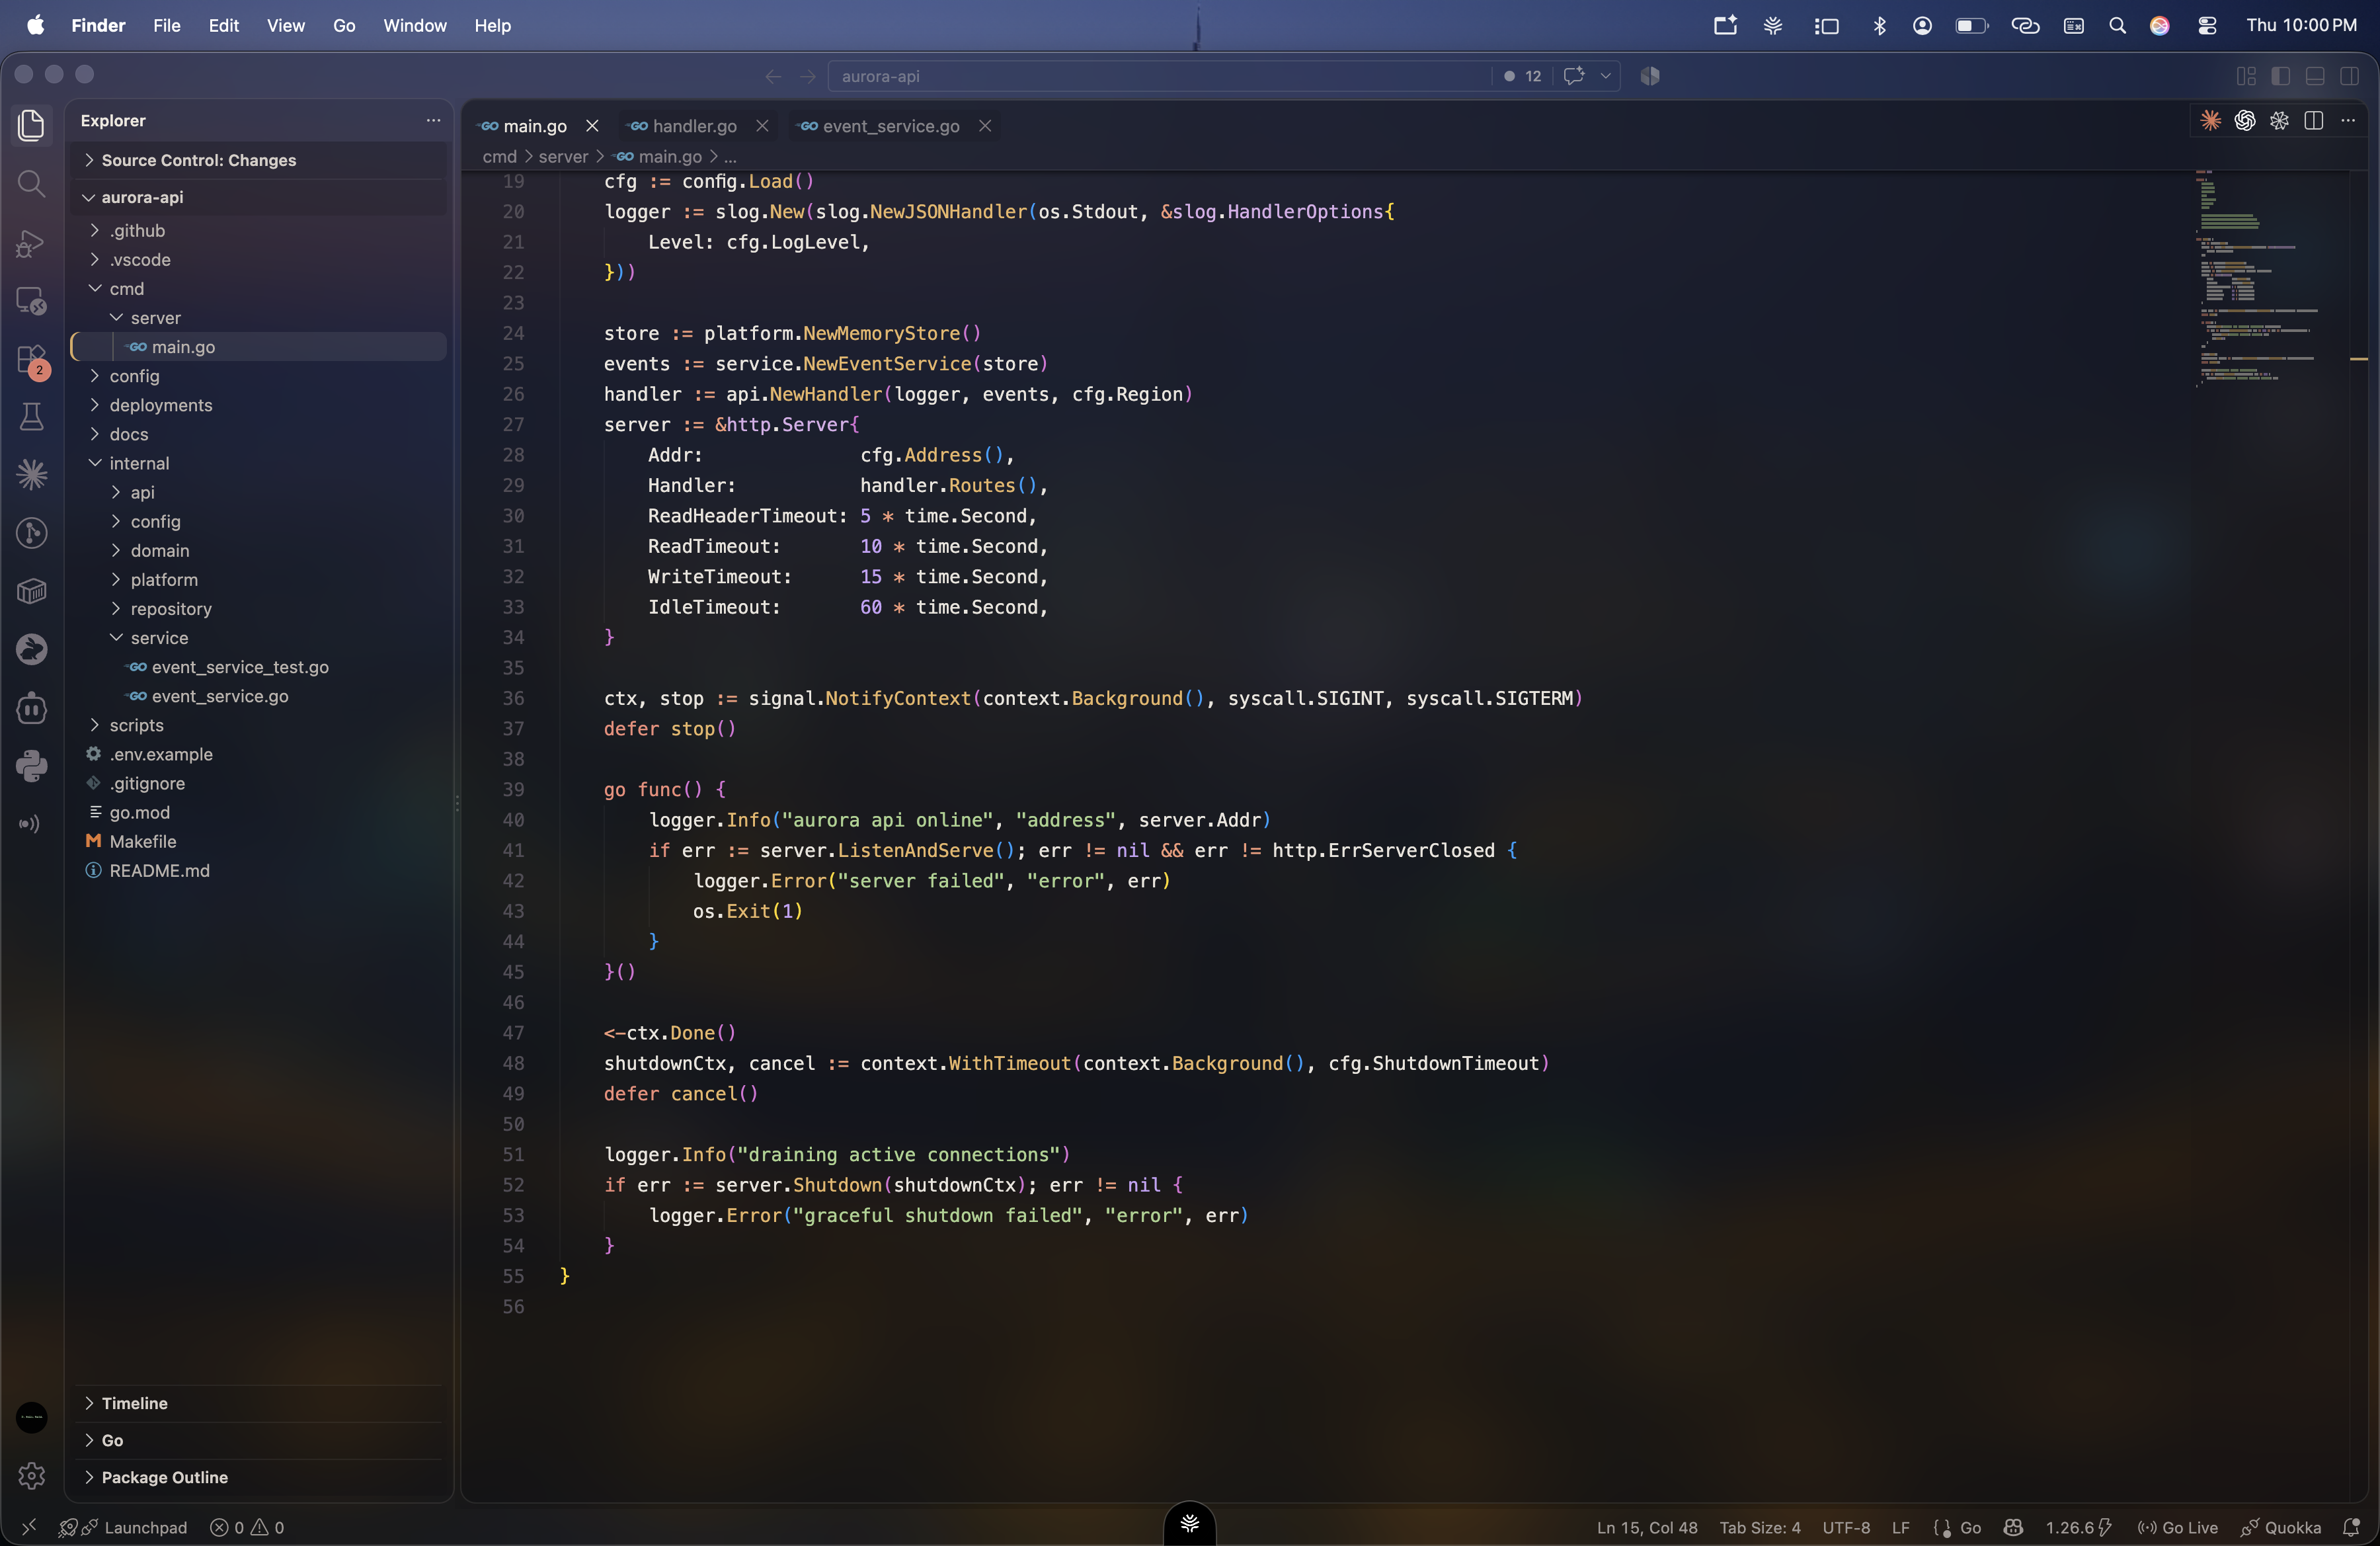Close the main.go tab
The width and height of the screenshot is (2380, 1546).
592,126
